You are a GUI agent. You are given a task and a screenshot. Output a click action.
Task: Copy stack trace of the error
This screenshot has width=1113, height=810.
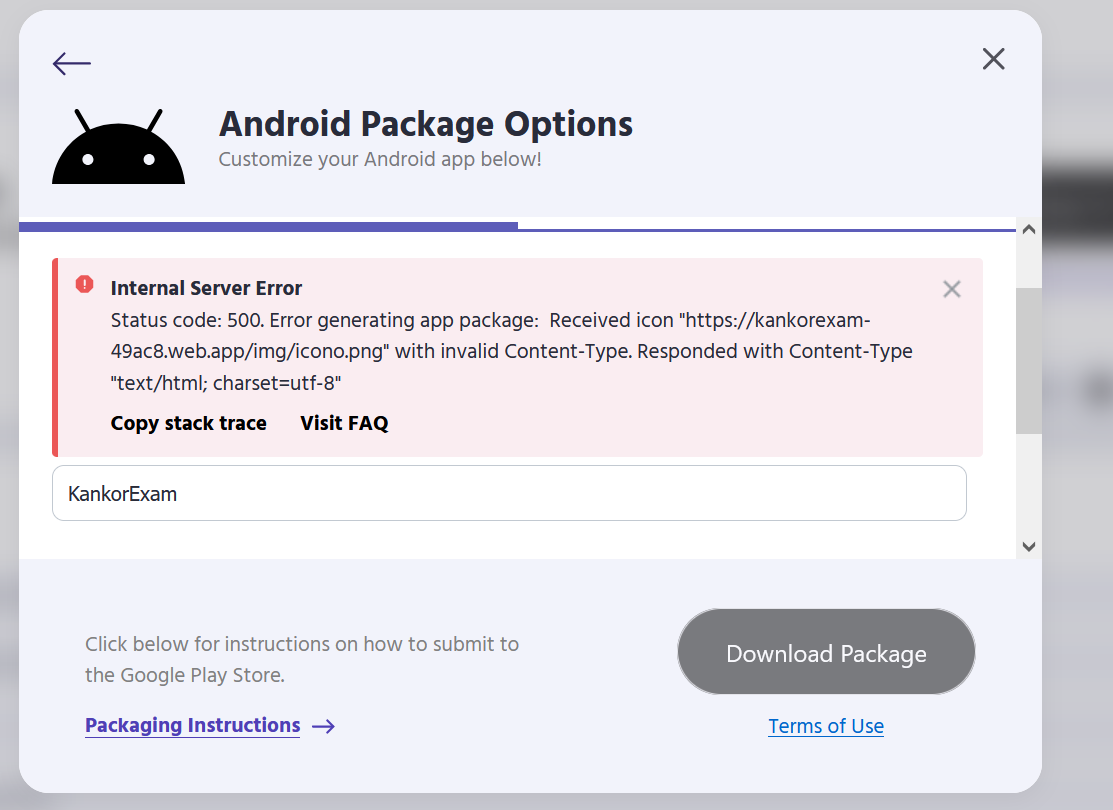coord(189,423)
